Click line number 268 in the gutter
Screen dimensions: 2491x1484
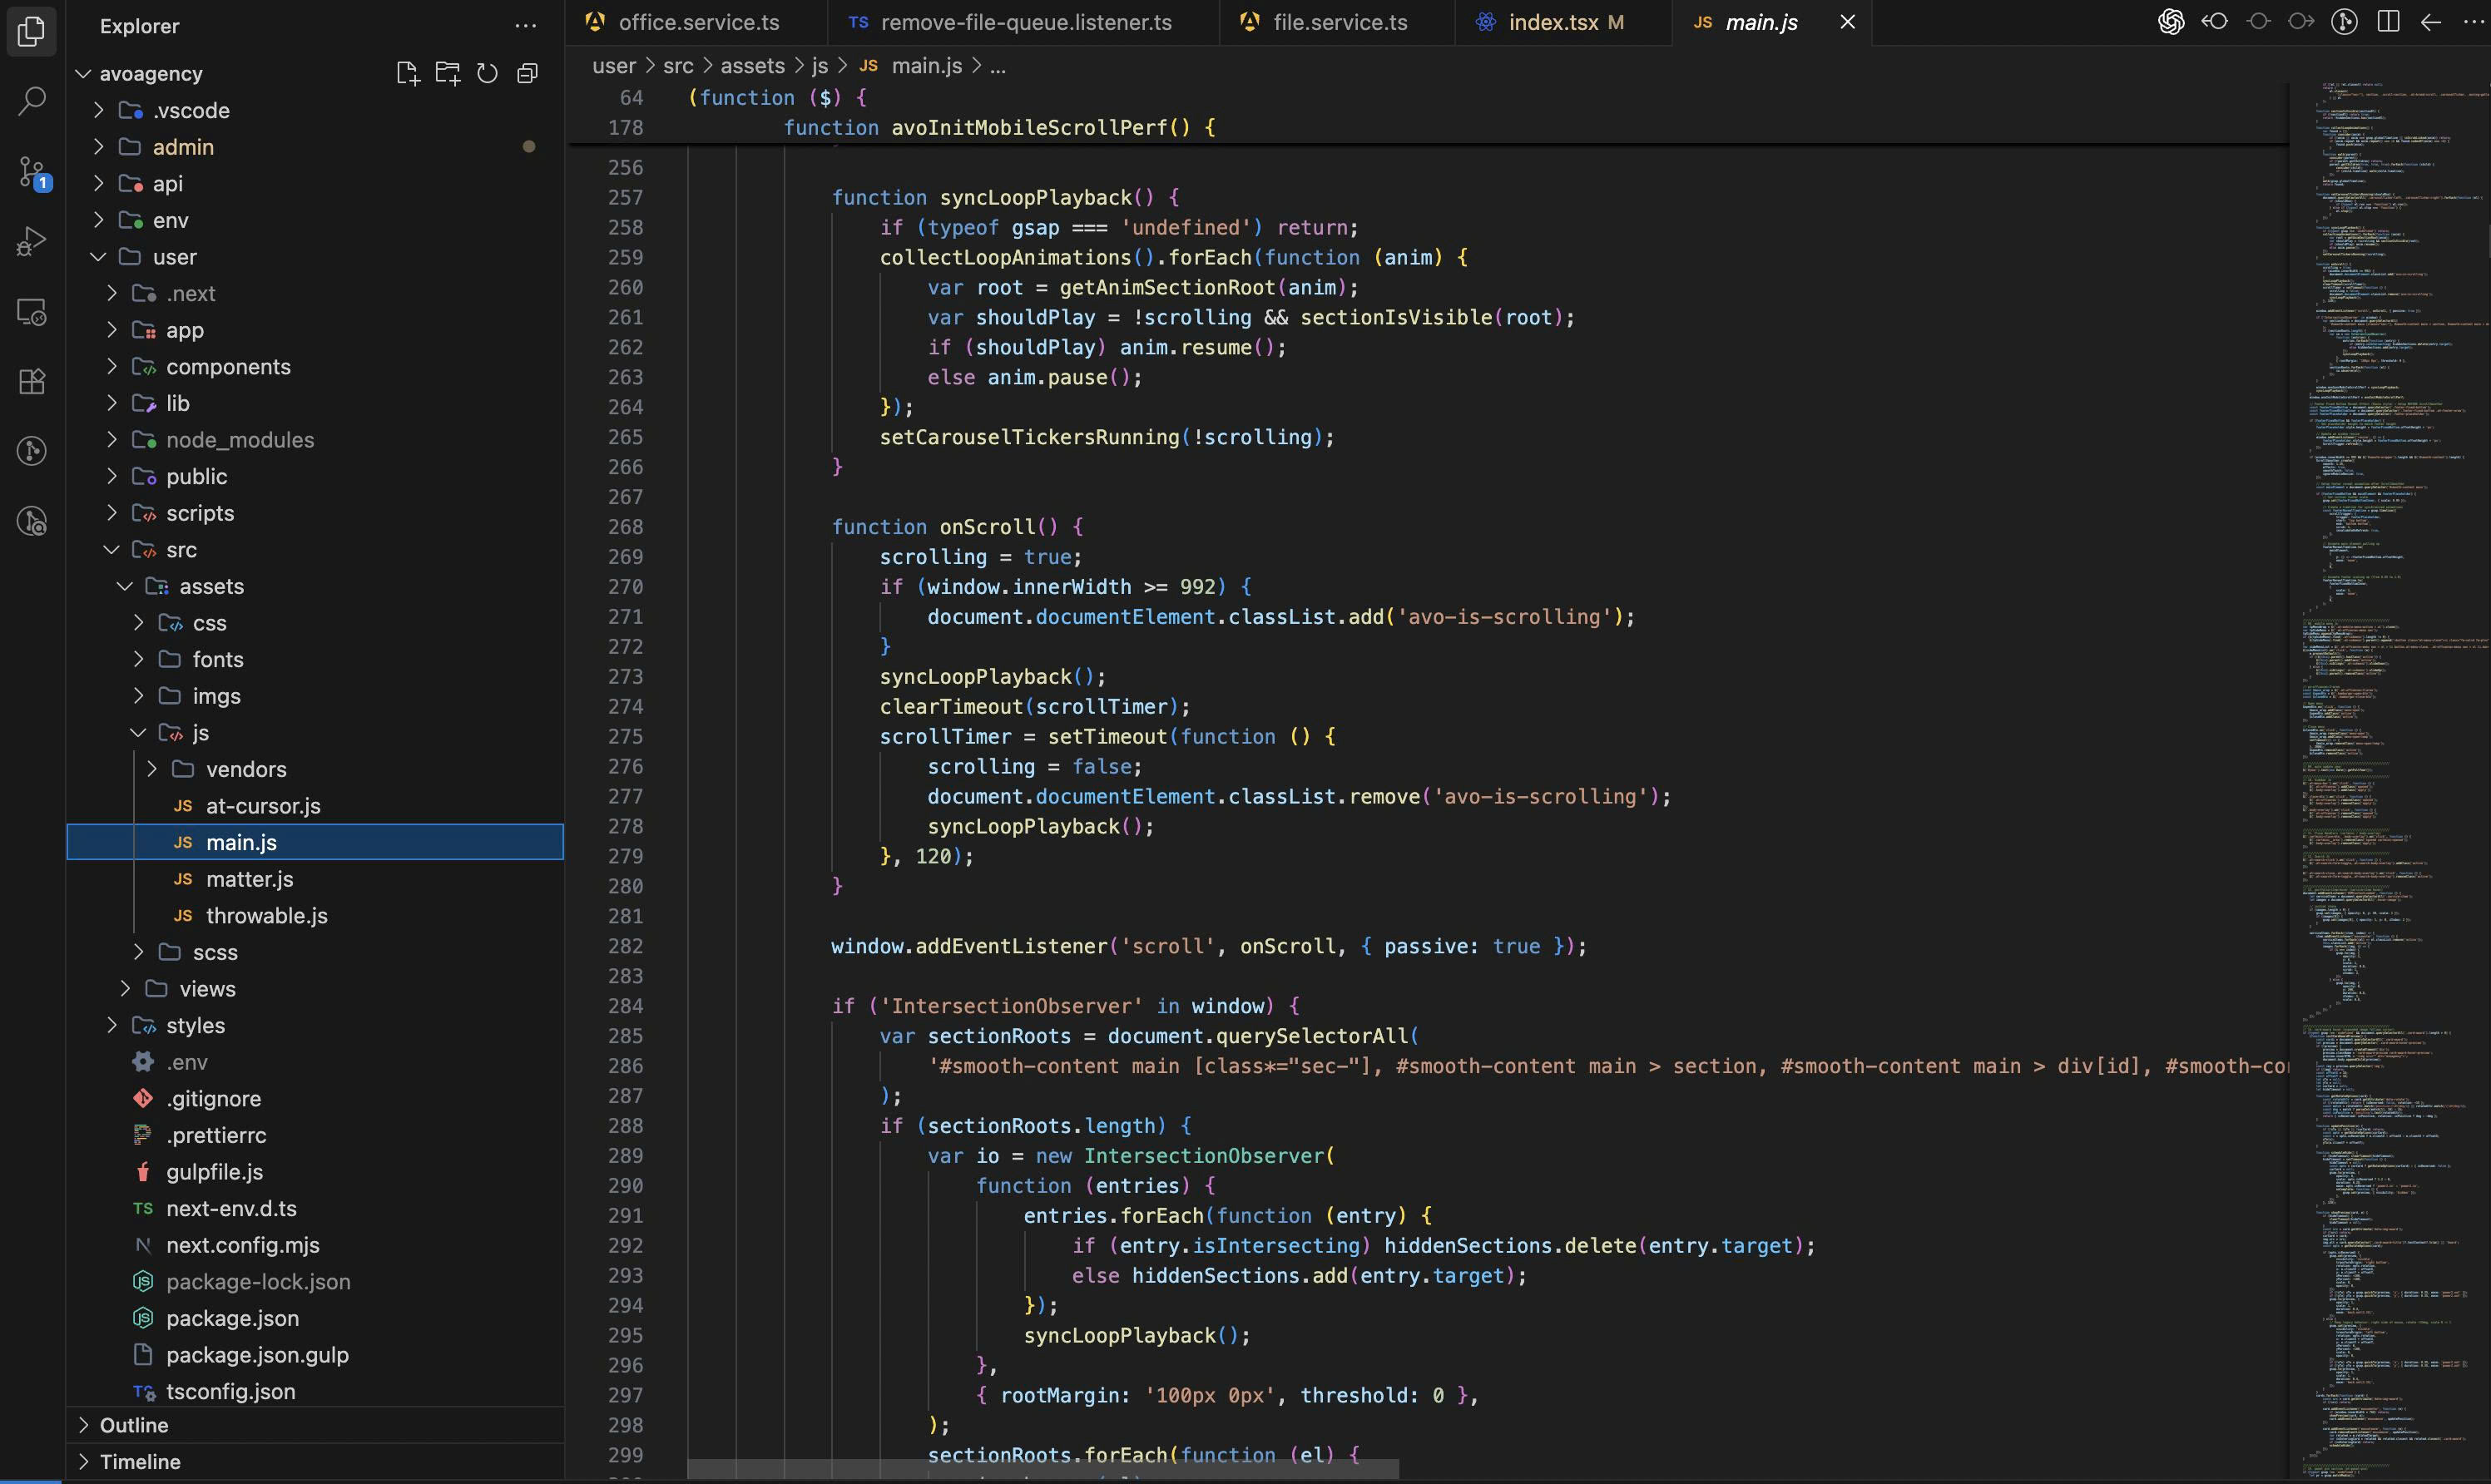click(625, 527)
